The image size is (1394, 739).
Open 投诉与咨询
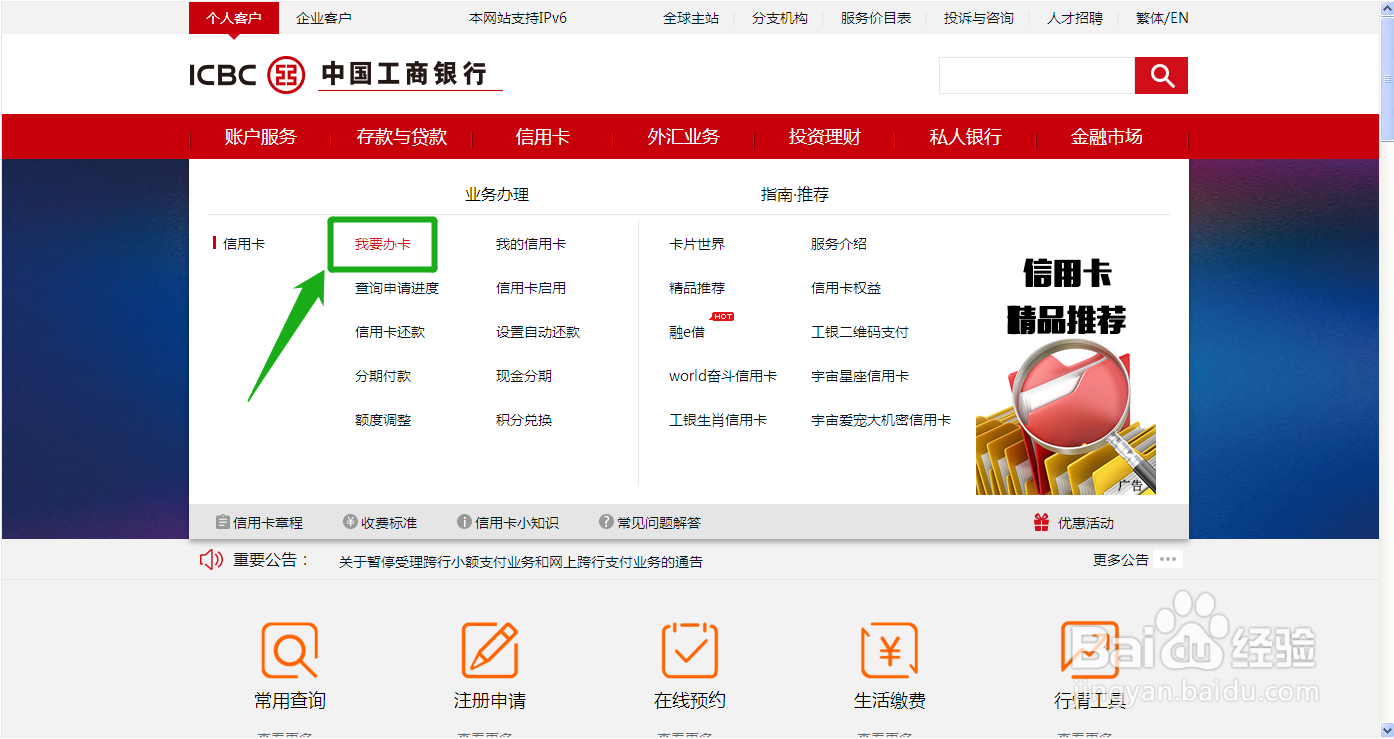coord(979,18)
